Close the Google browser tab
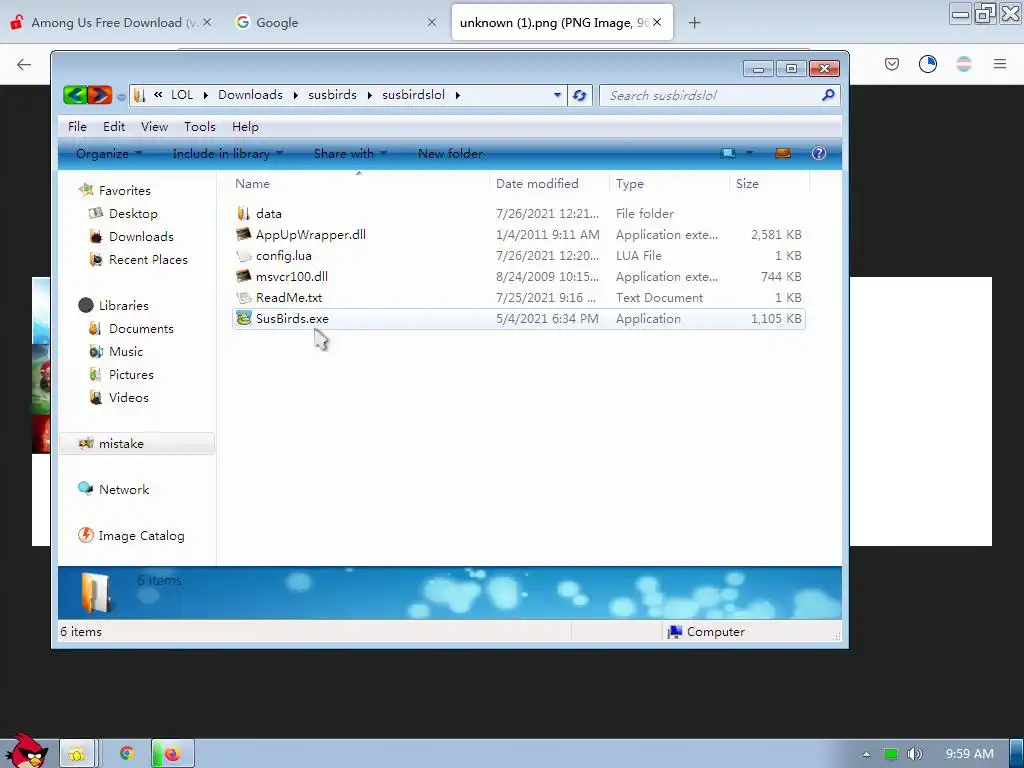Viewport: 1024px width, 768px height. 432,22
